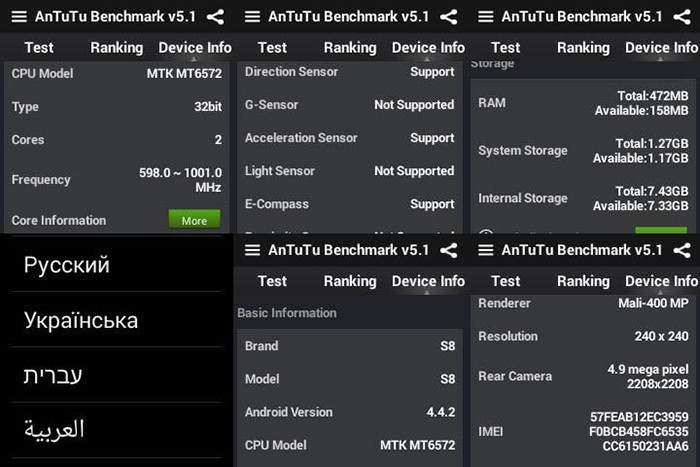Viewport: 700px width, 467px height.
Task: Open hamburger menu in the CPU Frequency panel
Action: [18, 17]
